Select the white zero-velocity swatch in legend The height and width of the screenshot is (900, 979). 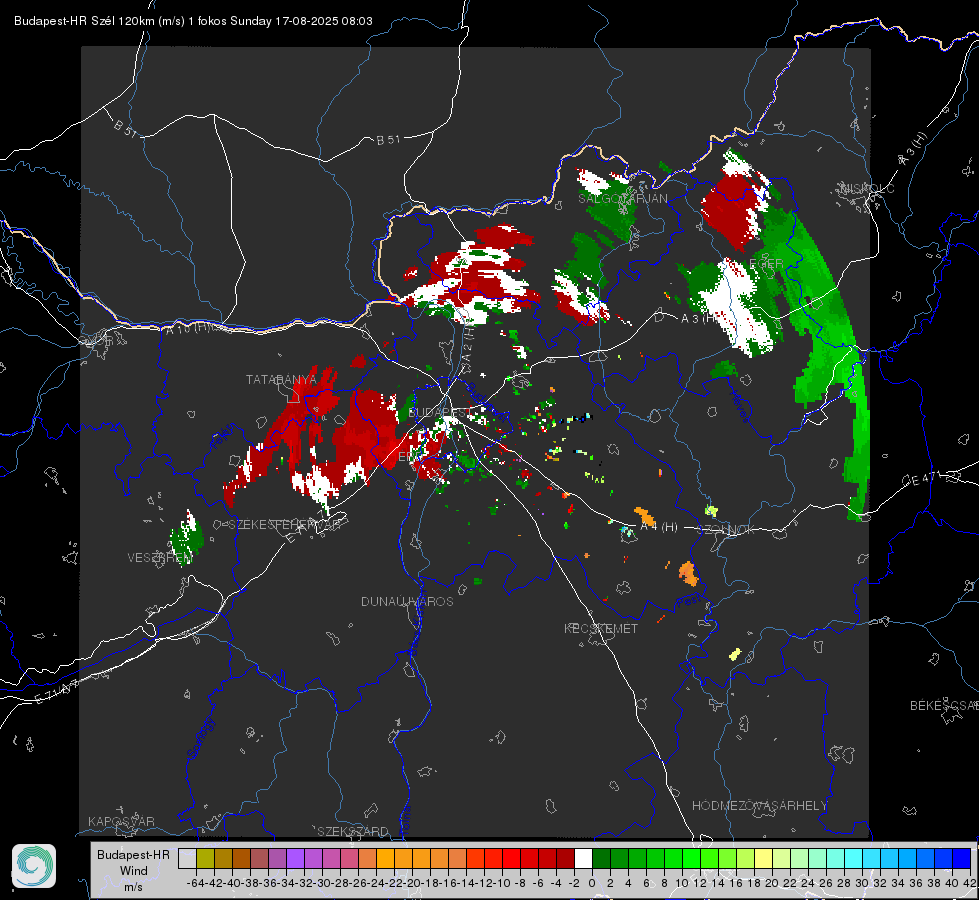[583, 858]
